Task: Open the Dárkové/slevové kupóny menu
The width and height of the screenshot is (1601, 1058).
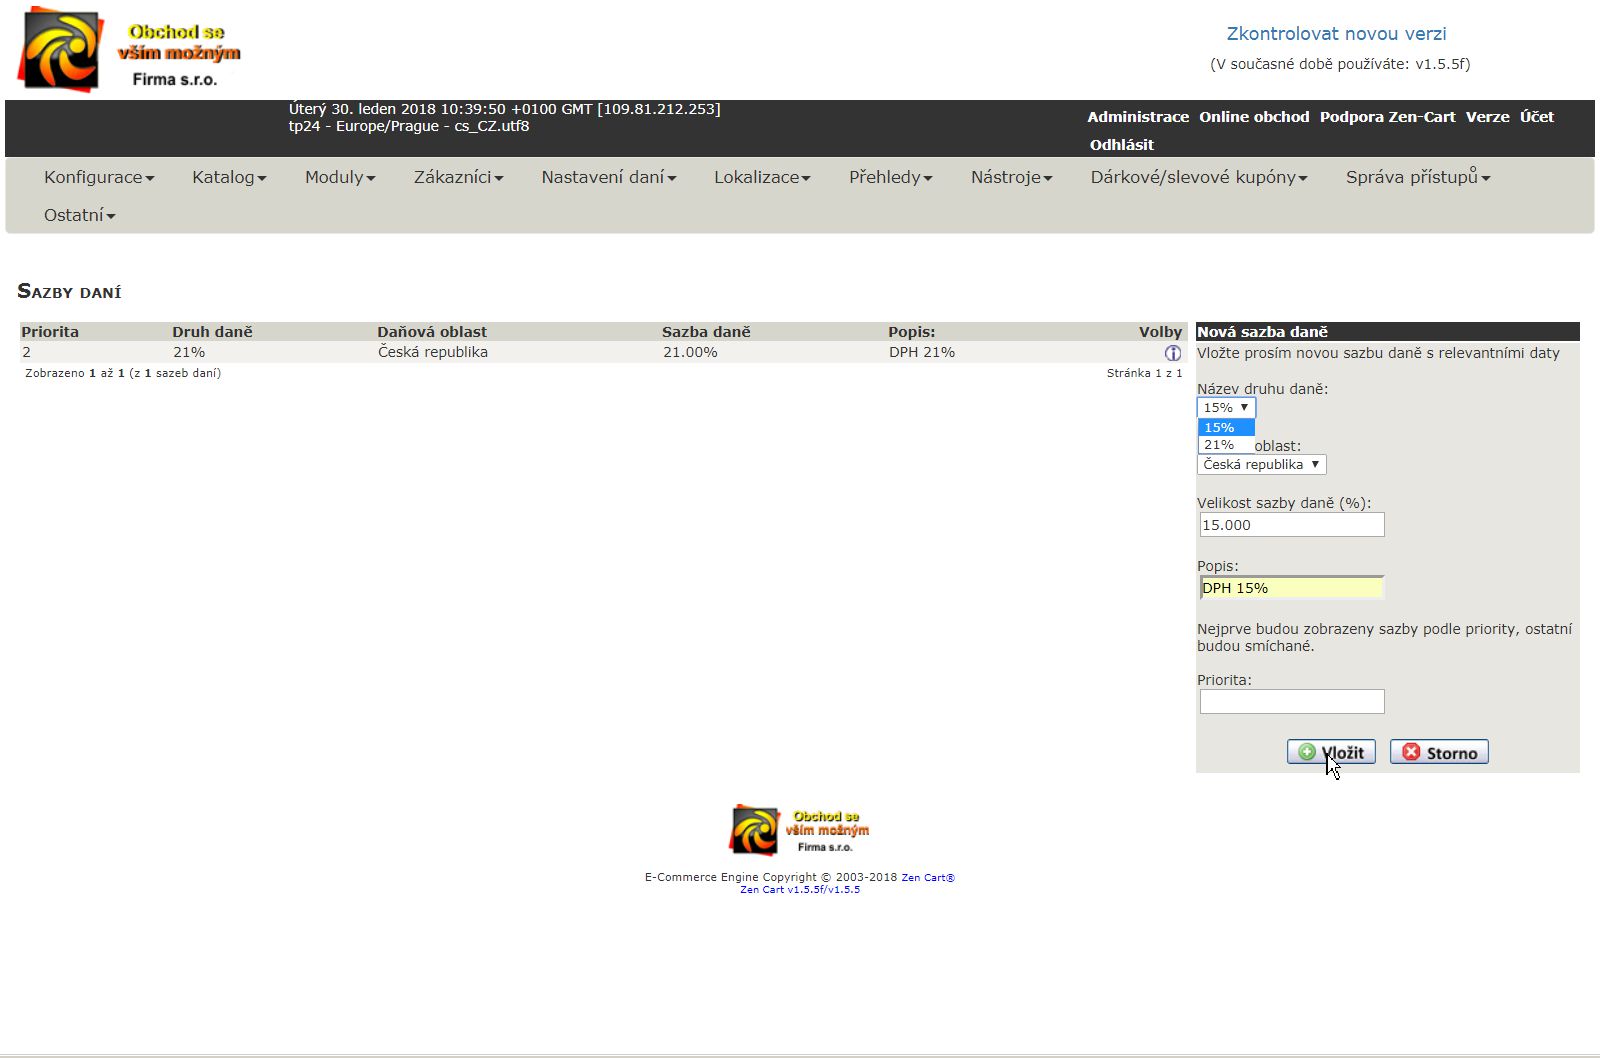Action: pos(1198,177)
